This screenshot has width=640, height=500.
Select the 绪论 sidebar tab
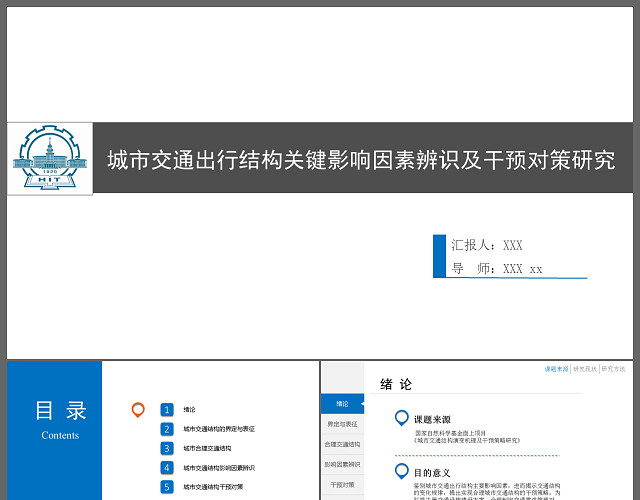click(342, 404)
